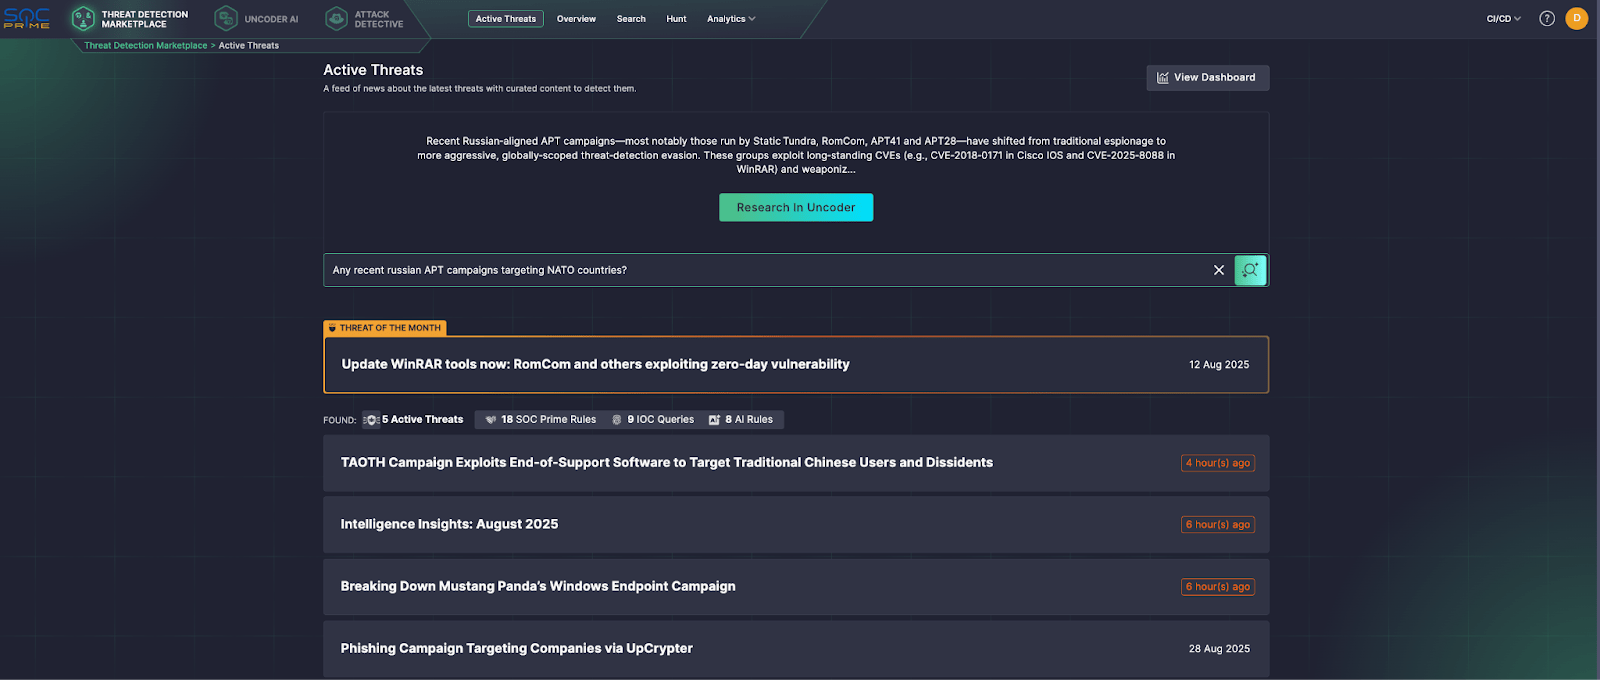Select the 9 IOC Queries filter
Image resolution: width=1600 pixels, height=680 pixels.
pyautogui.click(x=653, y=420)
